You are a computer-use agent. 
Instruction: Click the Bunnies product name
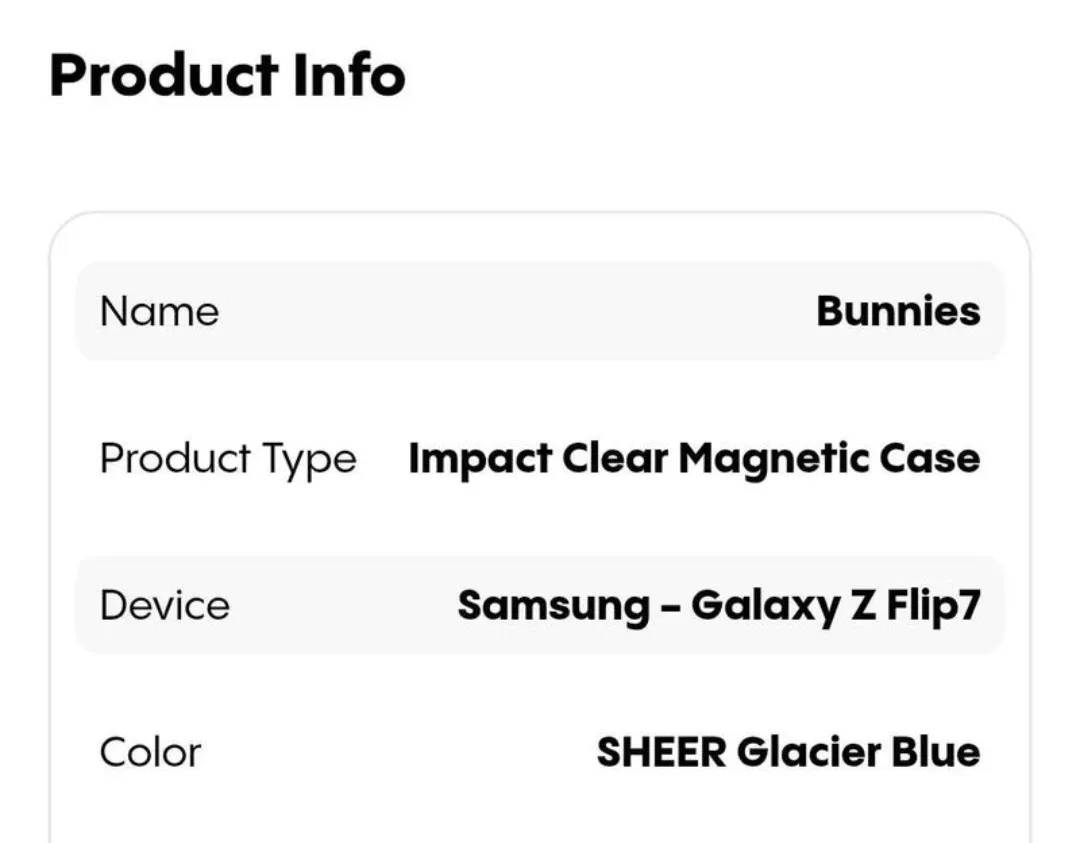(x=897, y=311)
